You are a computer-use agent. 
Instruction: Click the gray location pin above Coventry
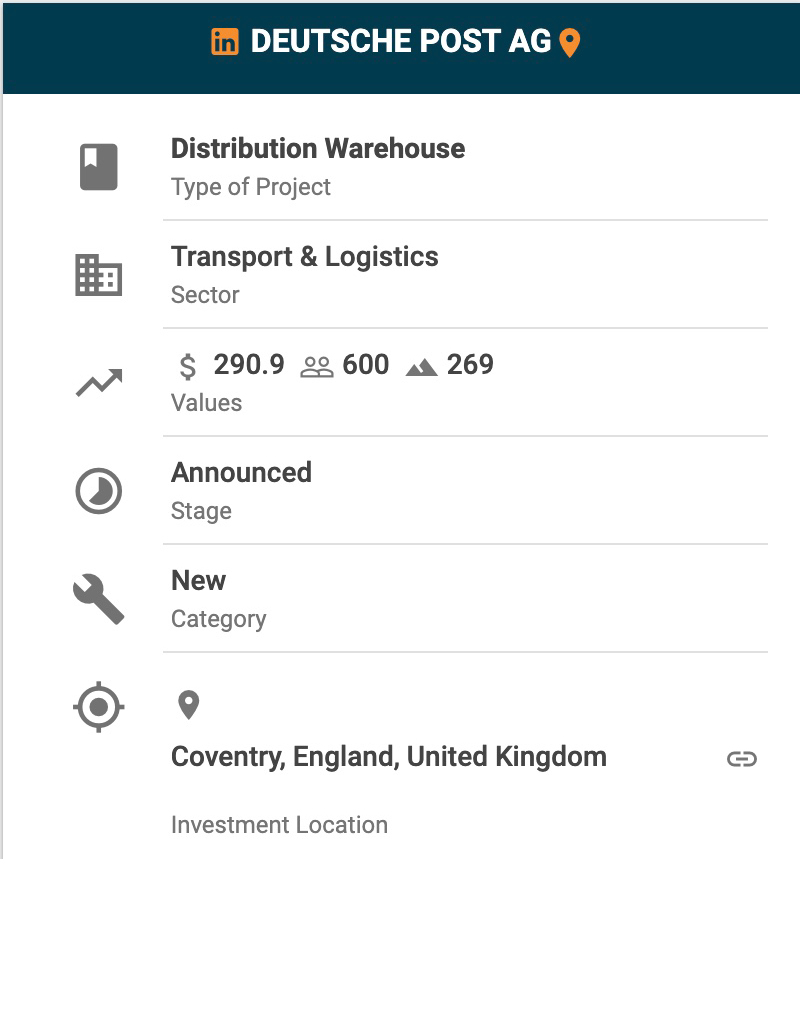click(188, 705)
